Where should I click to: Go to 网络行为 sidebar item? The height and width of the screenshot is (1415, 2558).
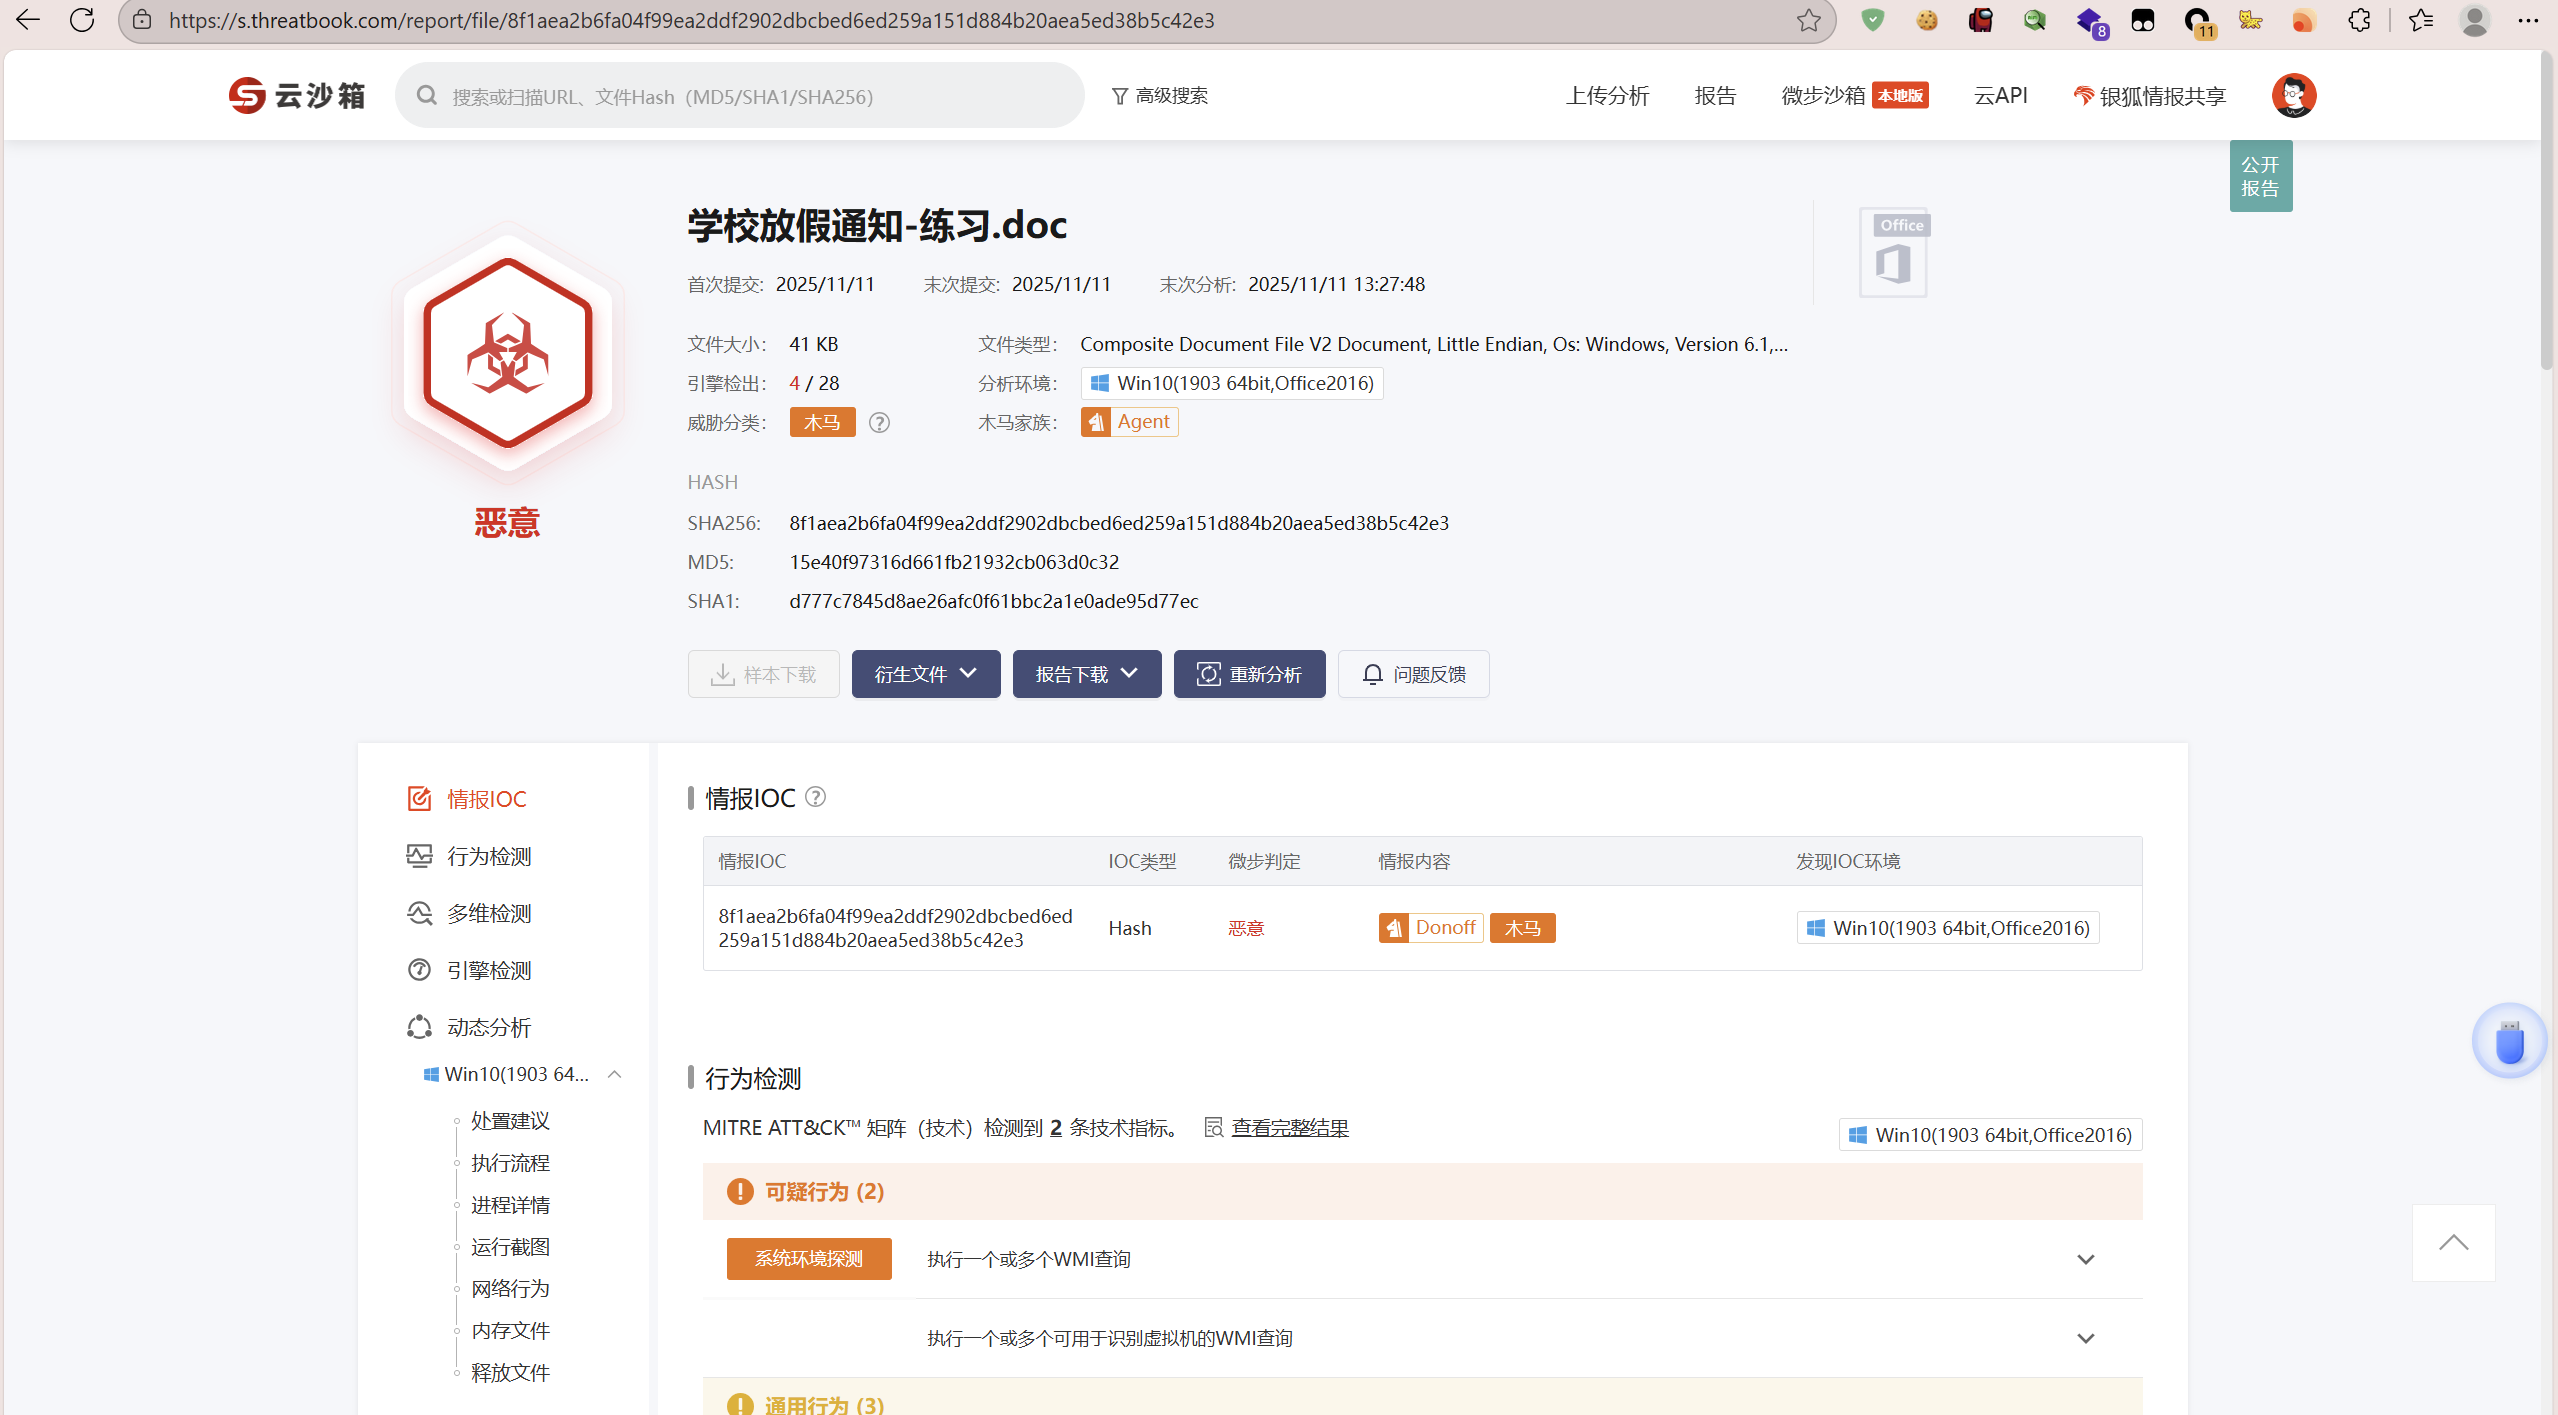pyautogui.click(x=510, y=1288)
